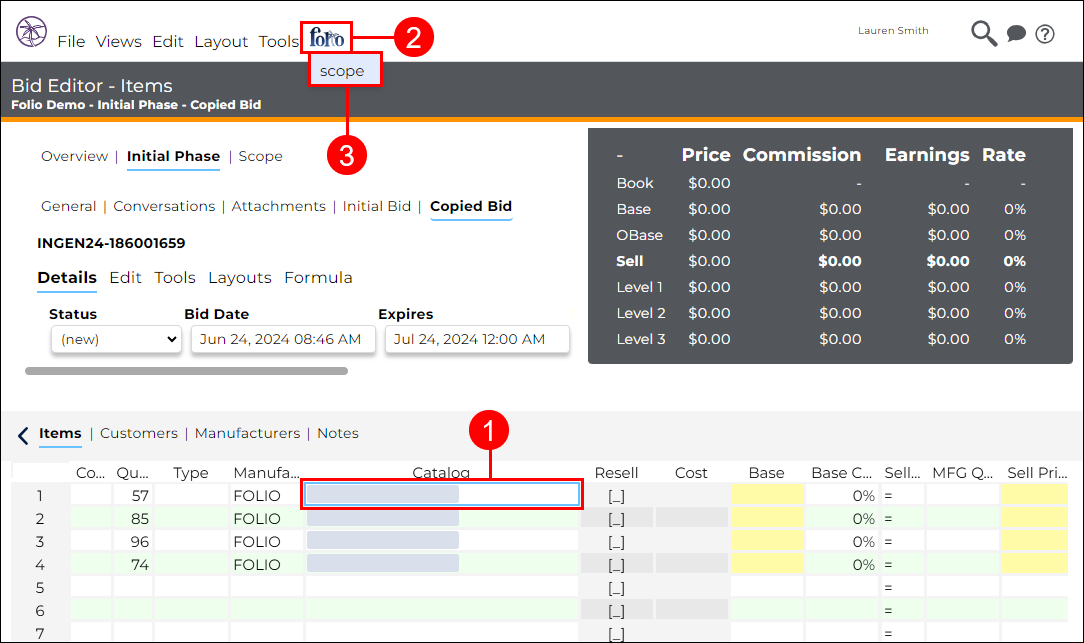
Task: Open the Tools menu in the menu bar
Action: tap(278, 41)
